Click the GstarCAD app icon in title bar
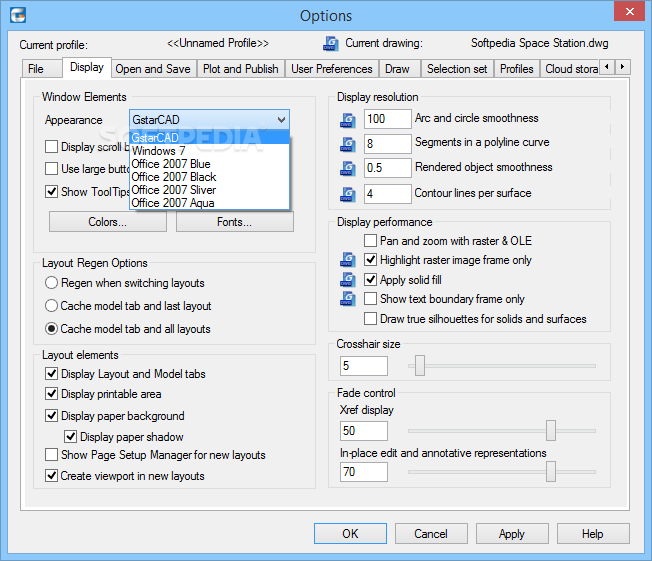Screen dimensions: 652x561 click(18, 15)
